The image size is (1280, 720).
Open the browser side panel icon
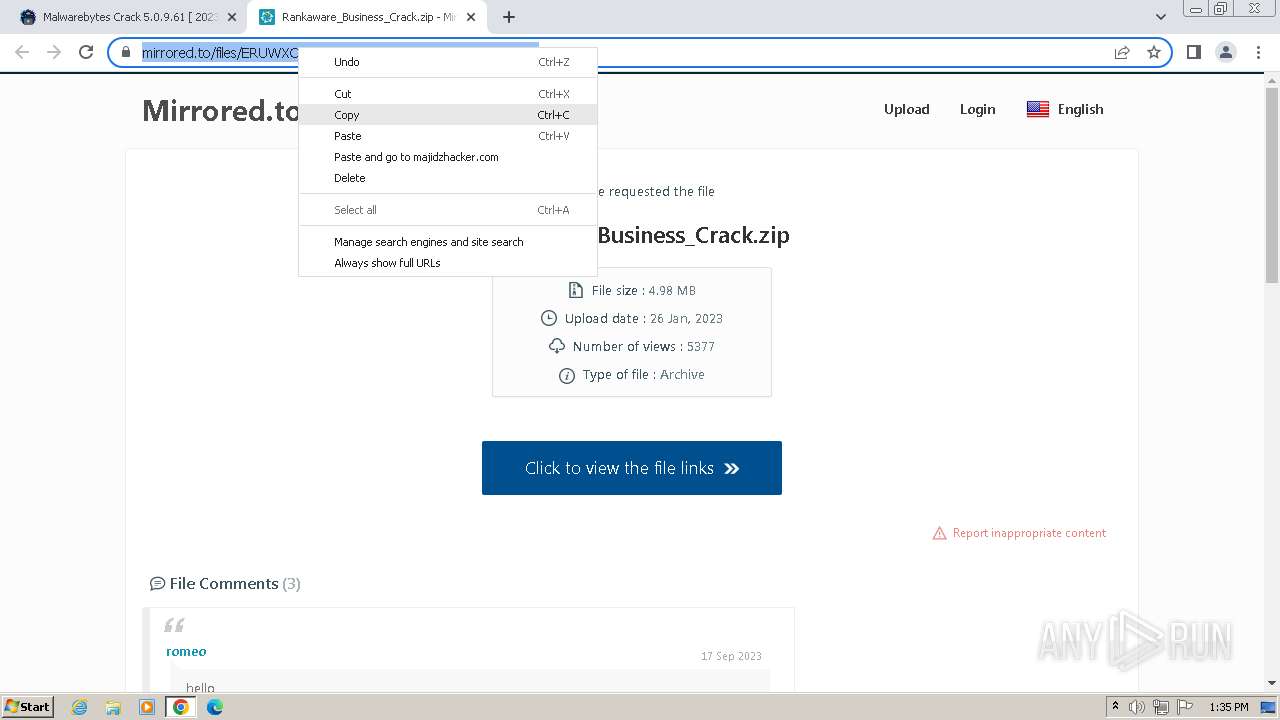click(x=1193, y=52)
